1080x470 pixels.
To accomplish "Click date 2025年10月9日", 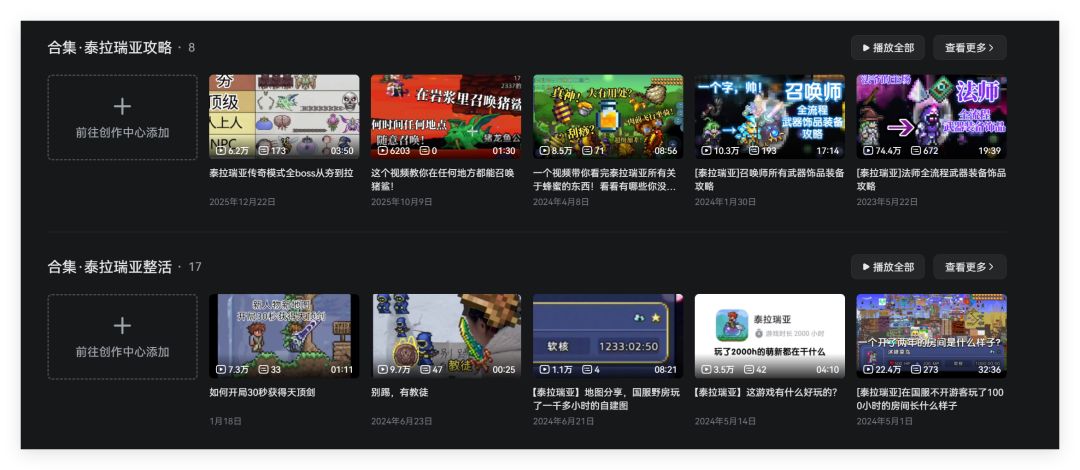I will click(402, 202).
